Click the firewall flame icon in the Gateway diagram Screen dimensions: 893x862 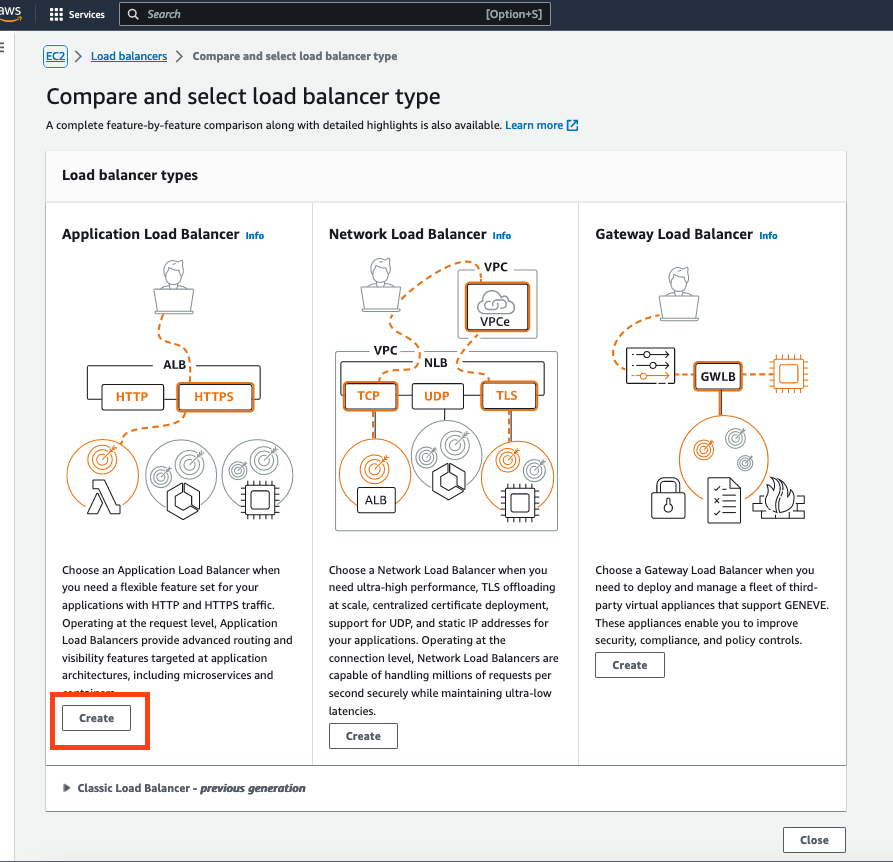781,499
